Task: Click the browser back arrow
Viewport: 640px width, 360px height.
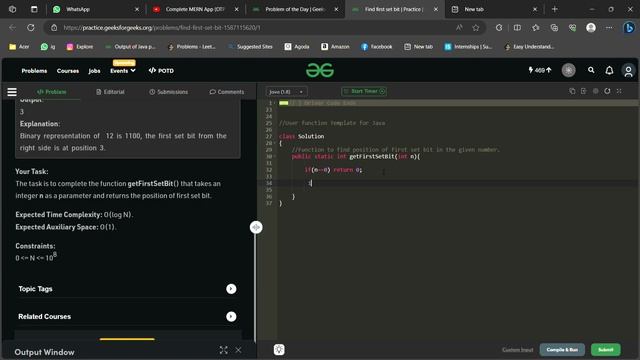Action: [12, 27]
